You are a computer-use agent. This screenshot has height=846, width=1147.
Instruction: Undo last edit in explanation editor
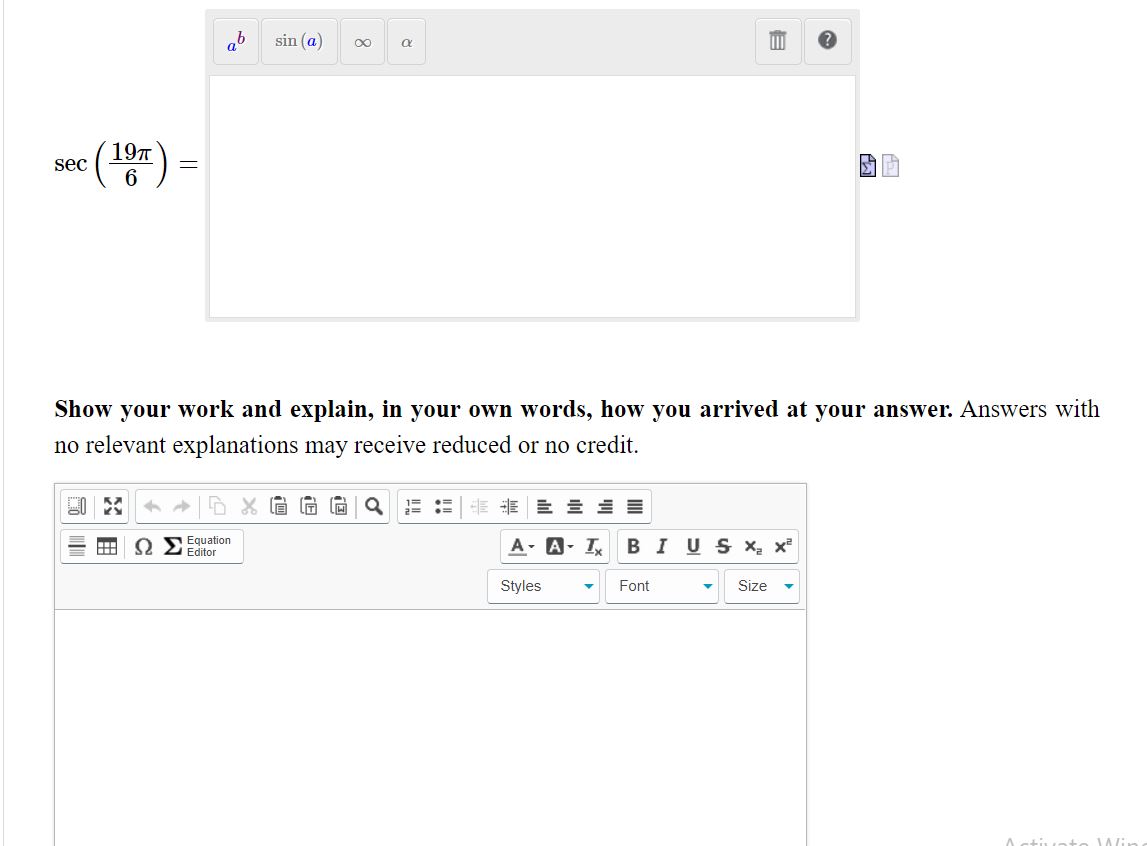(x=152, y=506)
